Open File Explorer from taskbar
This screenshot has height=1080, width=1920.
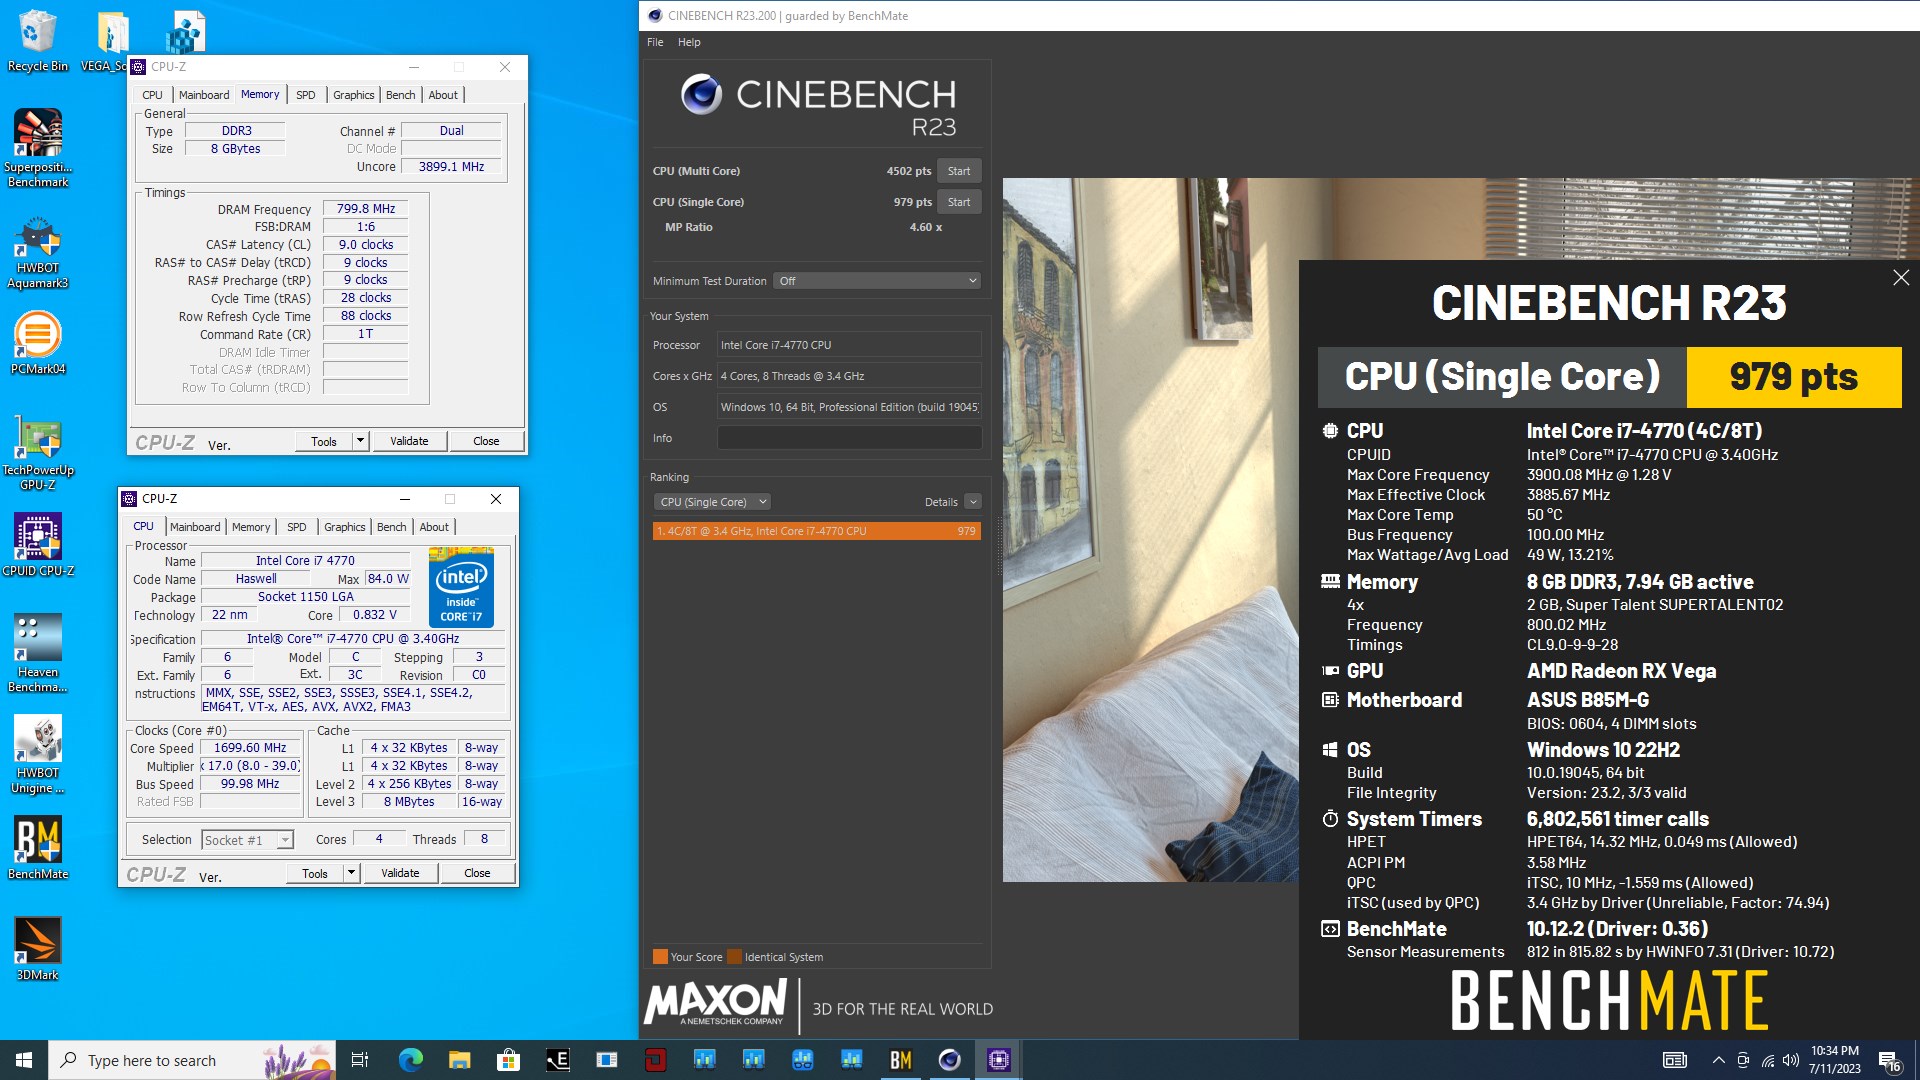[459, 1060]
